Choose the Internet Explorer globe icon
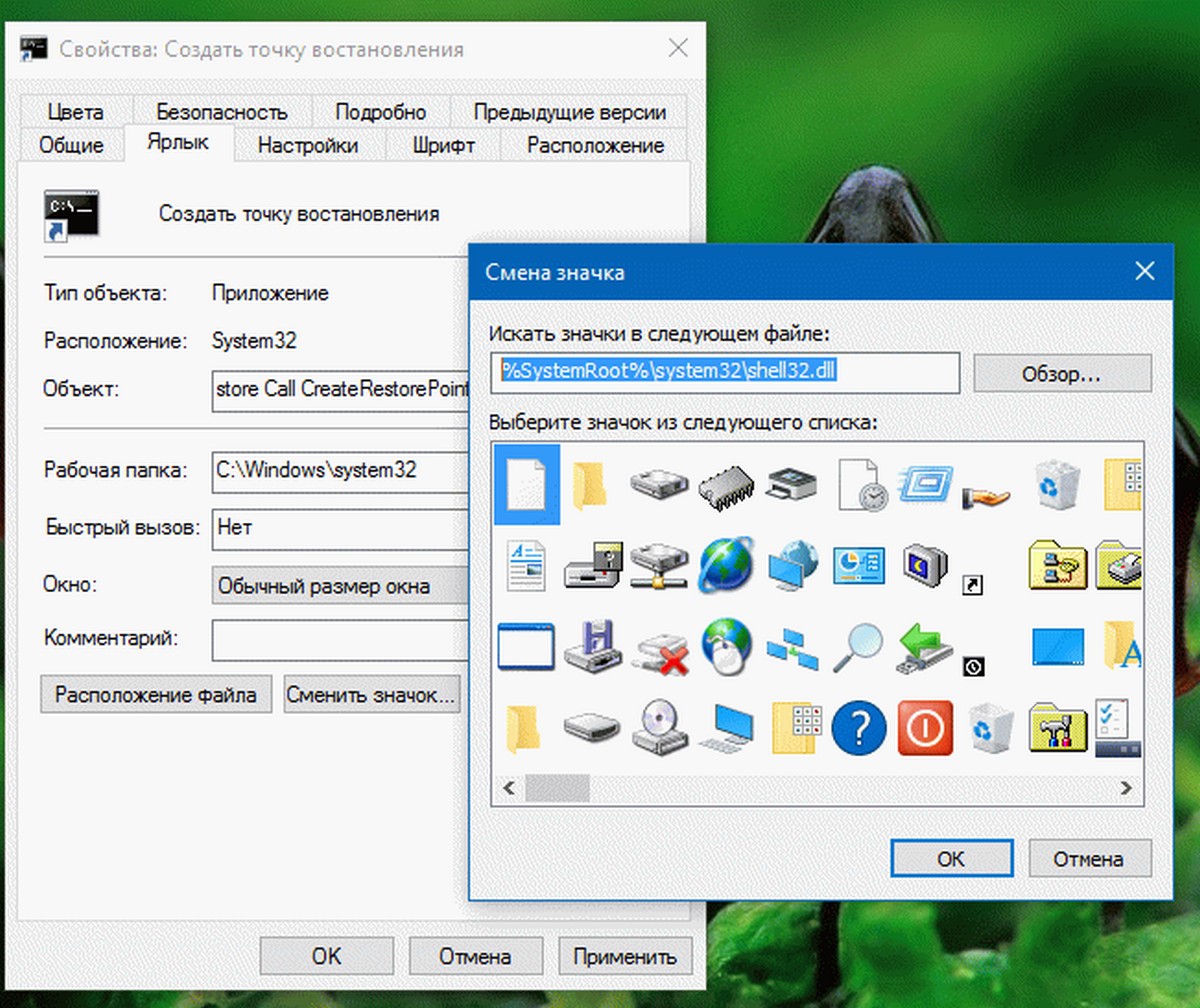 pos(726,565)
